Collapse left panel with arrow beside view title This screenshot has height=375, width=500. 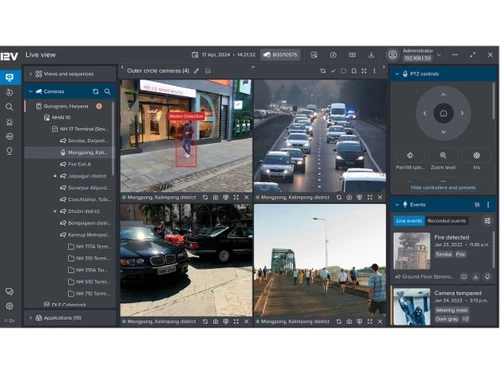(x=122, y=67)
